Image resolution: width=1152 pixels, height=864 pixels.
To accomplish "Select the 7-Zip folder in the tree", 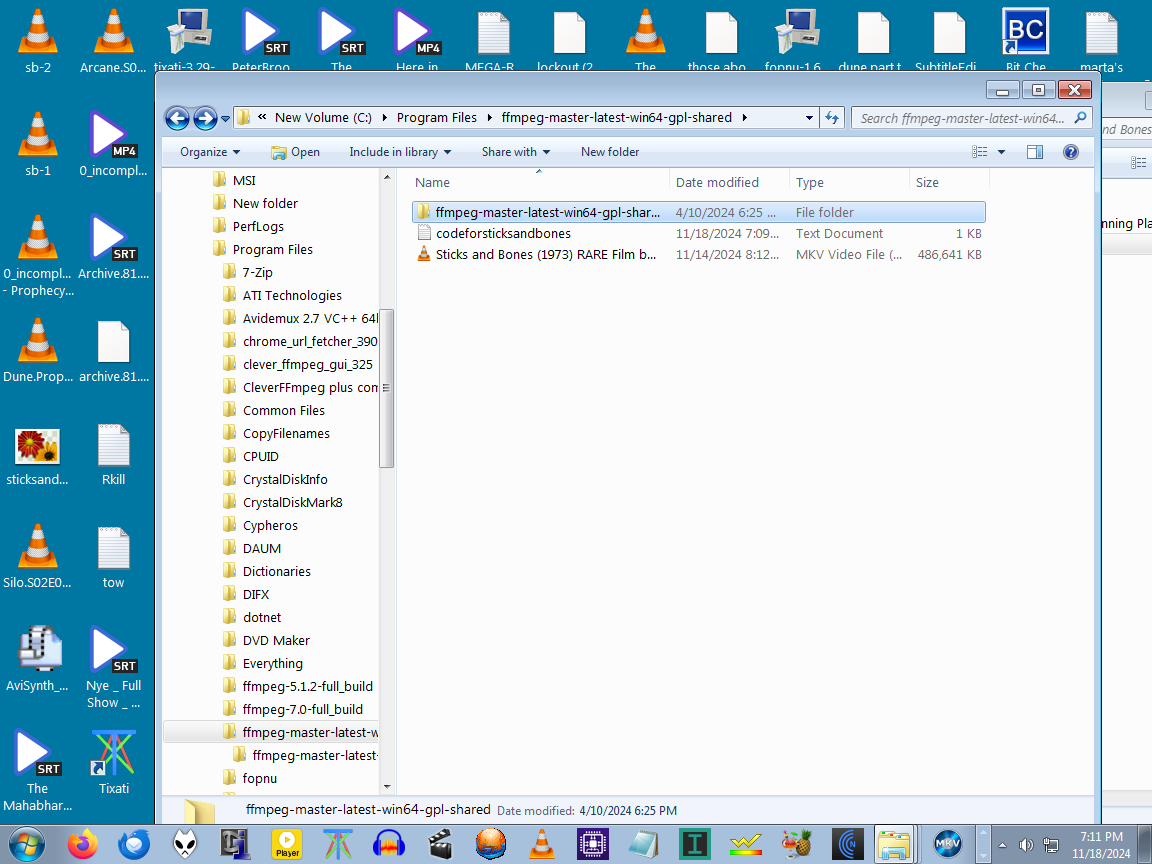I will click(x=257, y=273).
